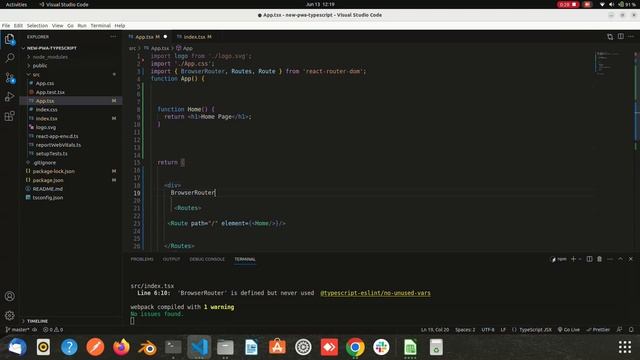Screen dimensions: 640x360
Task: Open the @typescript-eslint/no-unused-vars link
Action: [x=375, y=293]
